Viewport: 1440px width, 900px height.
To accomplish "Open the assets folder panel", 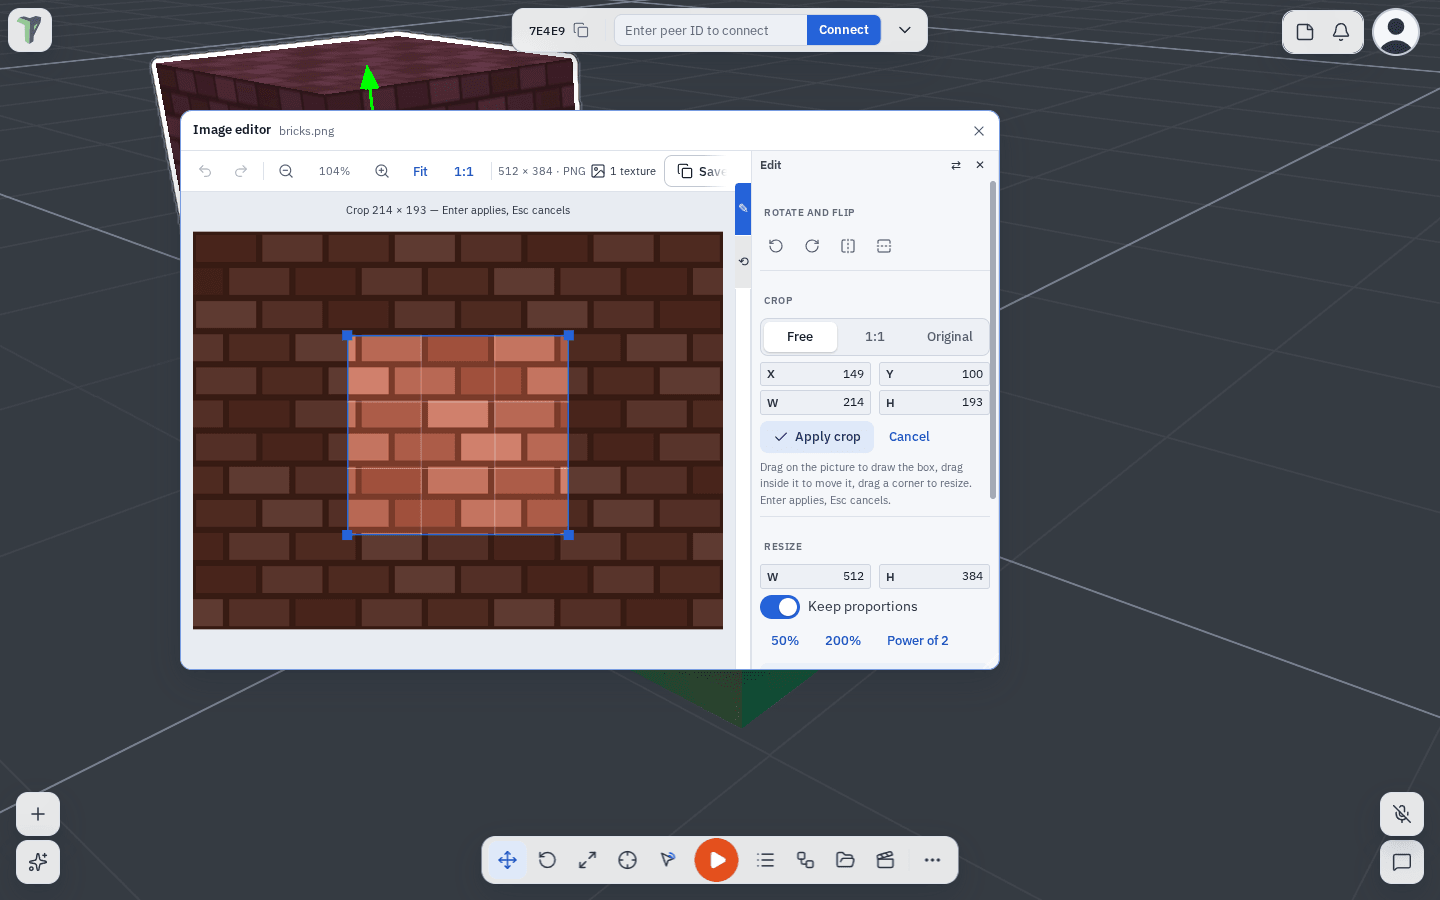I will pyautogui.click(x=845, y=860).
